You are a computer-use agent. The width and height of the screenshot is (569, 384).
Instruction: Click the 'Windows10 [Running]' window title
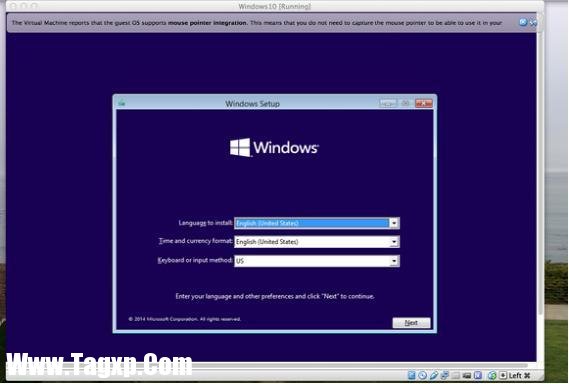pyautogui.click(x=275, y=6)
